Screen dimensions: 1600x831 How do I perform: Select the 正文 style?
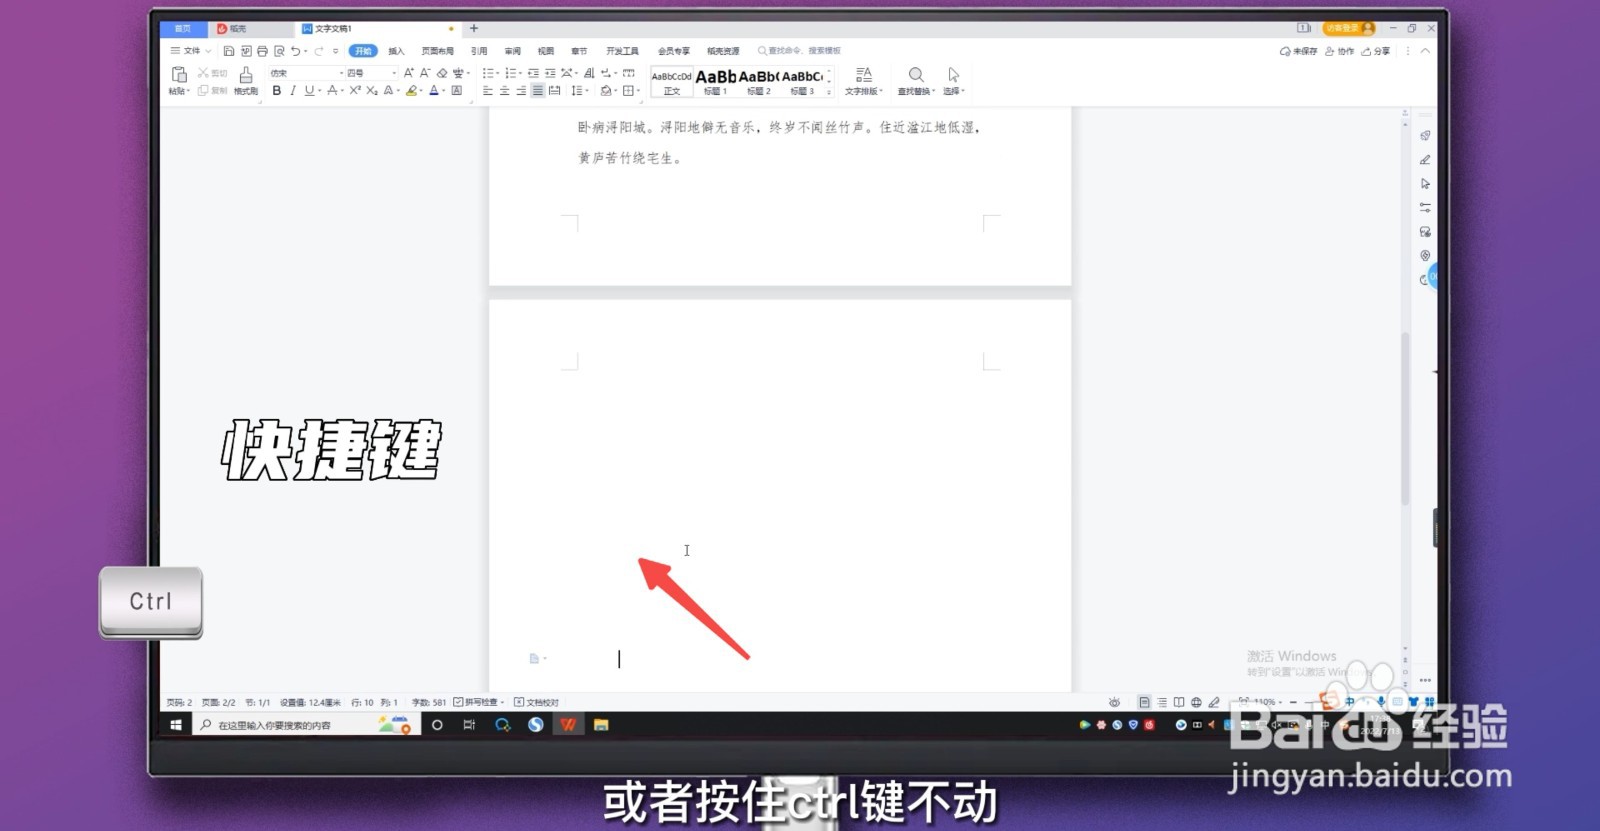(x=671, y=82)
